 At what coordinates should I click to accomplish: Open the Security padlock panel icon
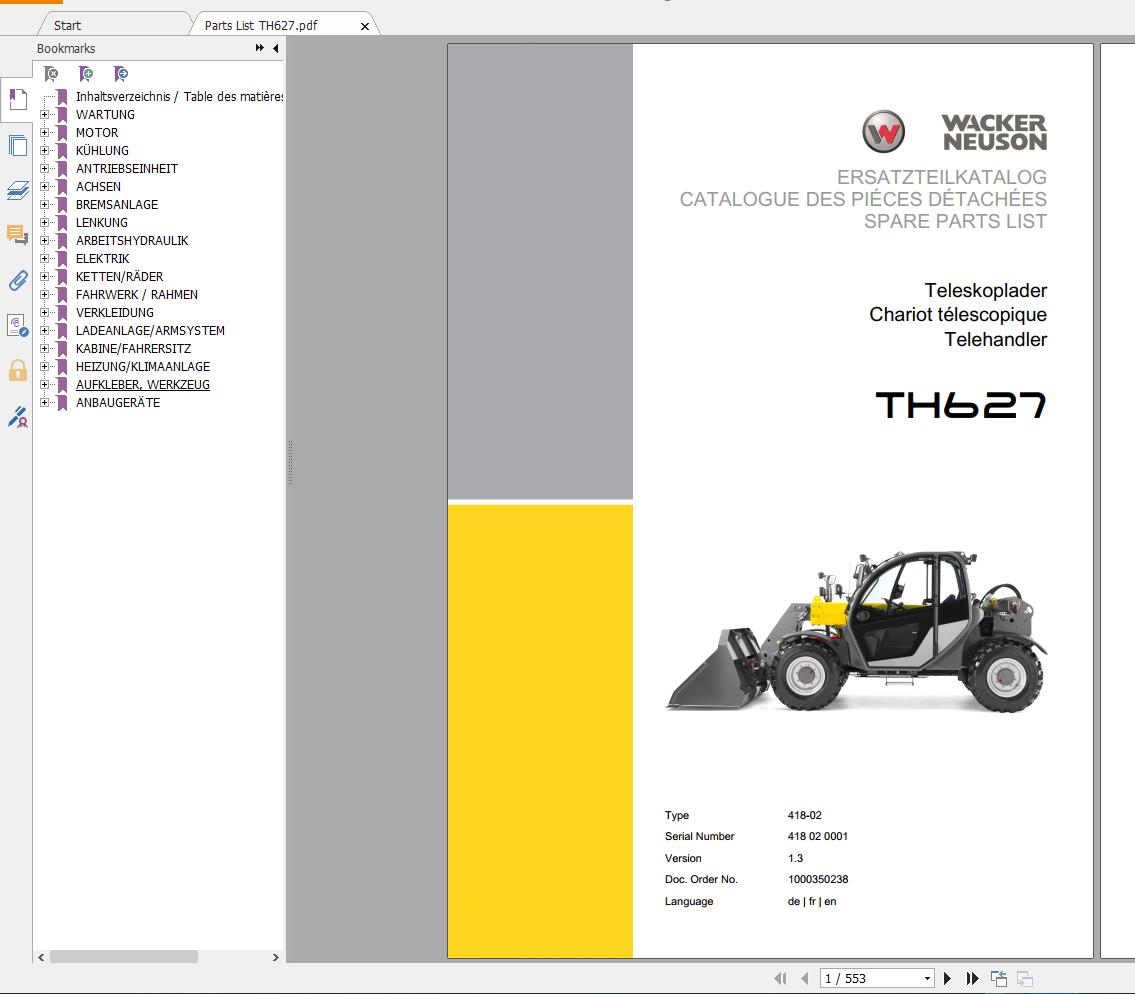point(17,371)
